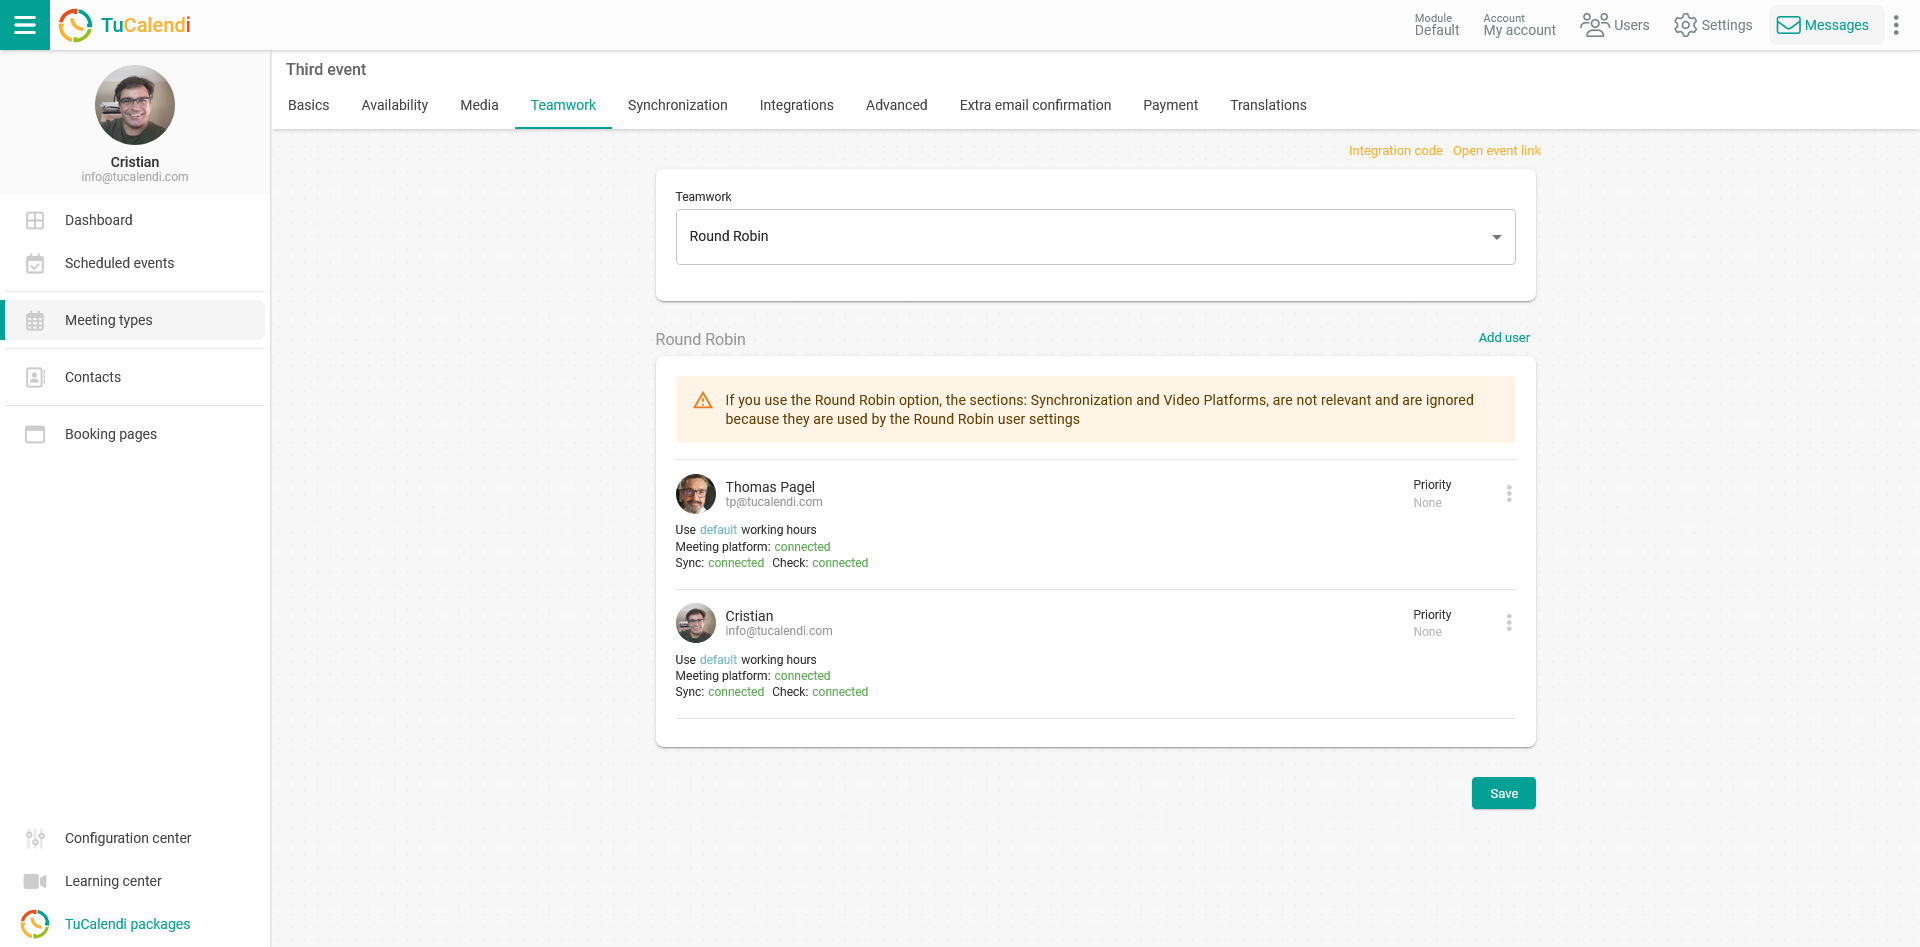Click Thomas Pagel's default working hours link

718,530
